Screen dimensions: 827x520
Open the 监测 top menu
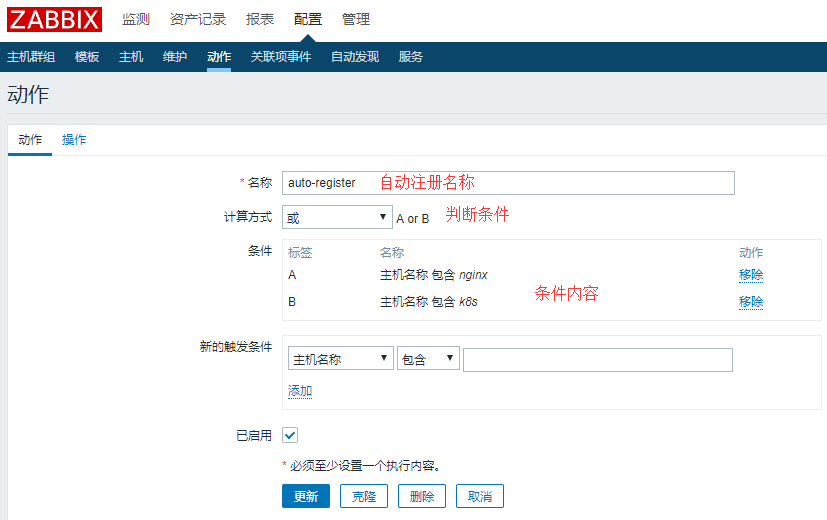click(136, 19)
